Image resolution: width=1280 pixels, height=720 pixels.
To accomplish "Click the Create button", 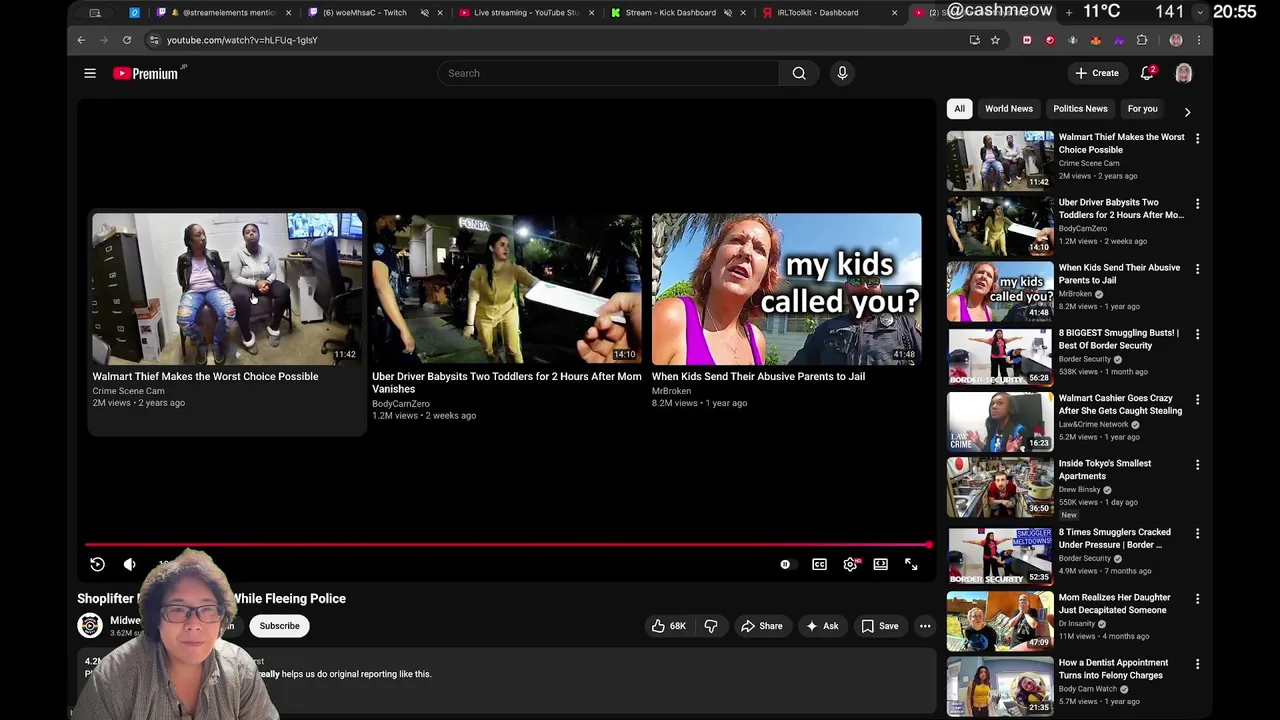I will click(x=1096, y=73).
